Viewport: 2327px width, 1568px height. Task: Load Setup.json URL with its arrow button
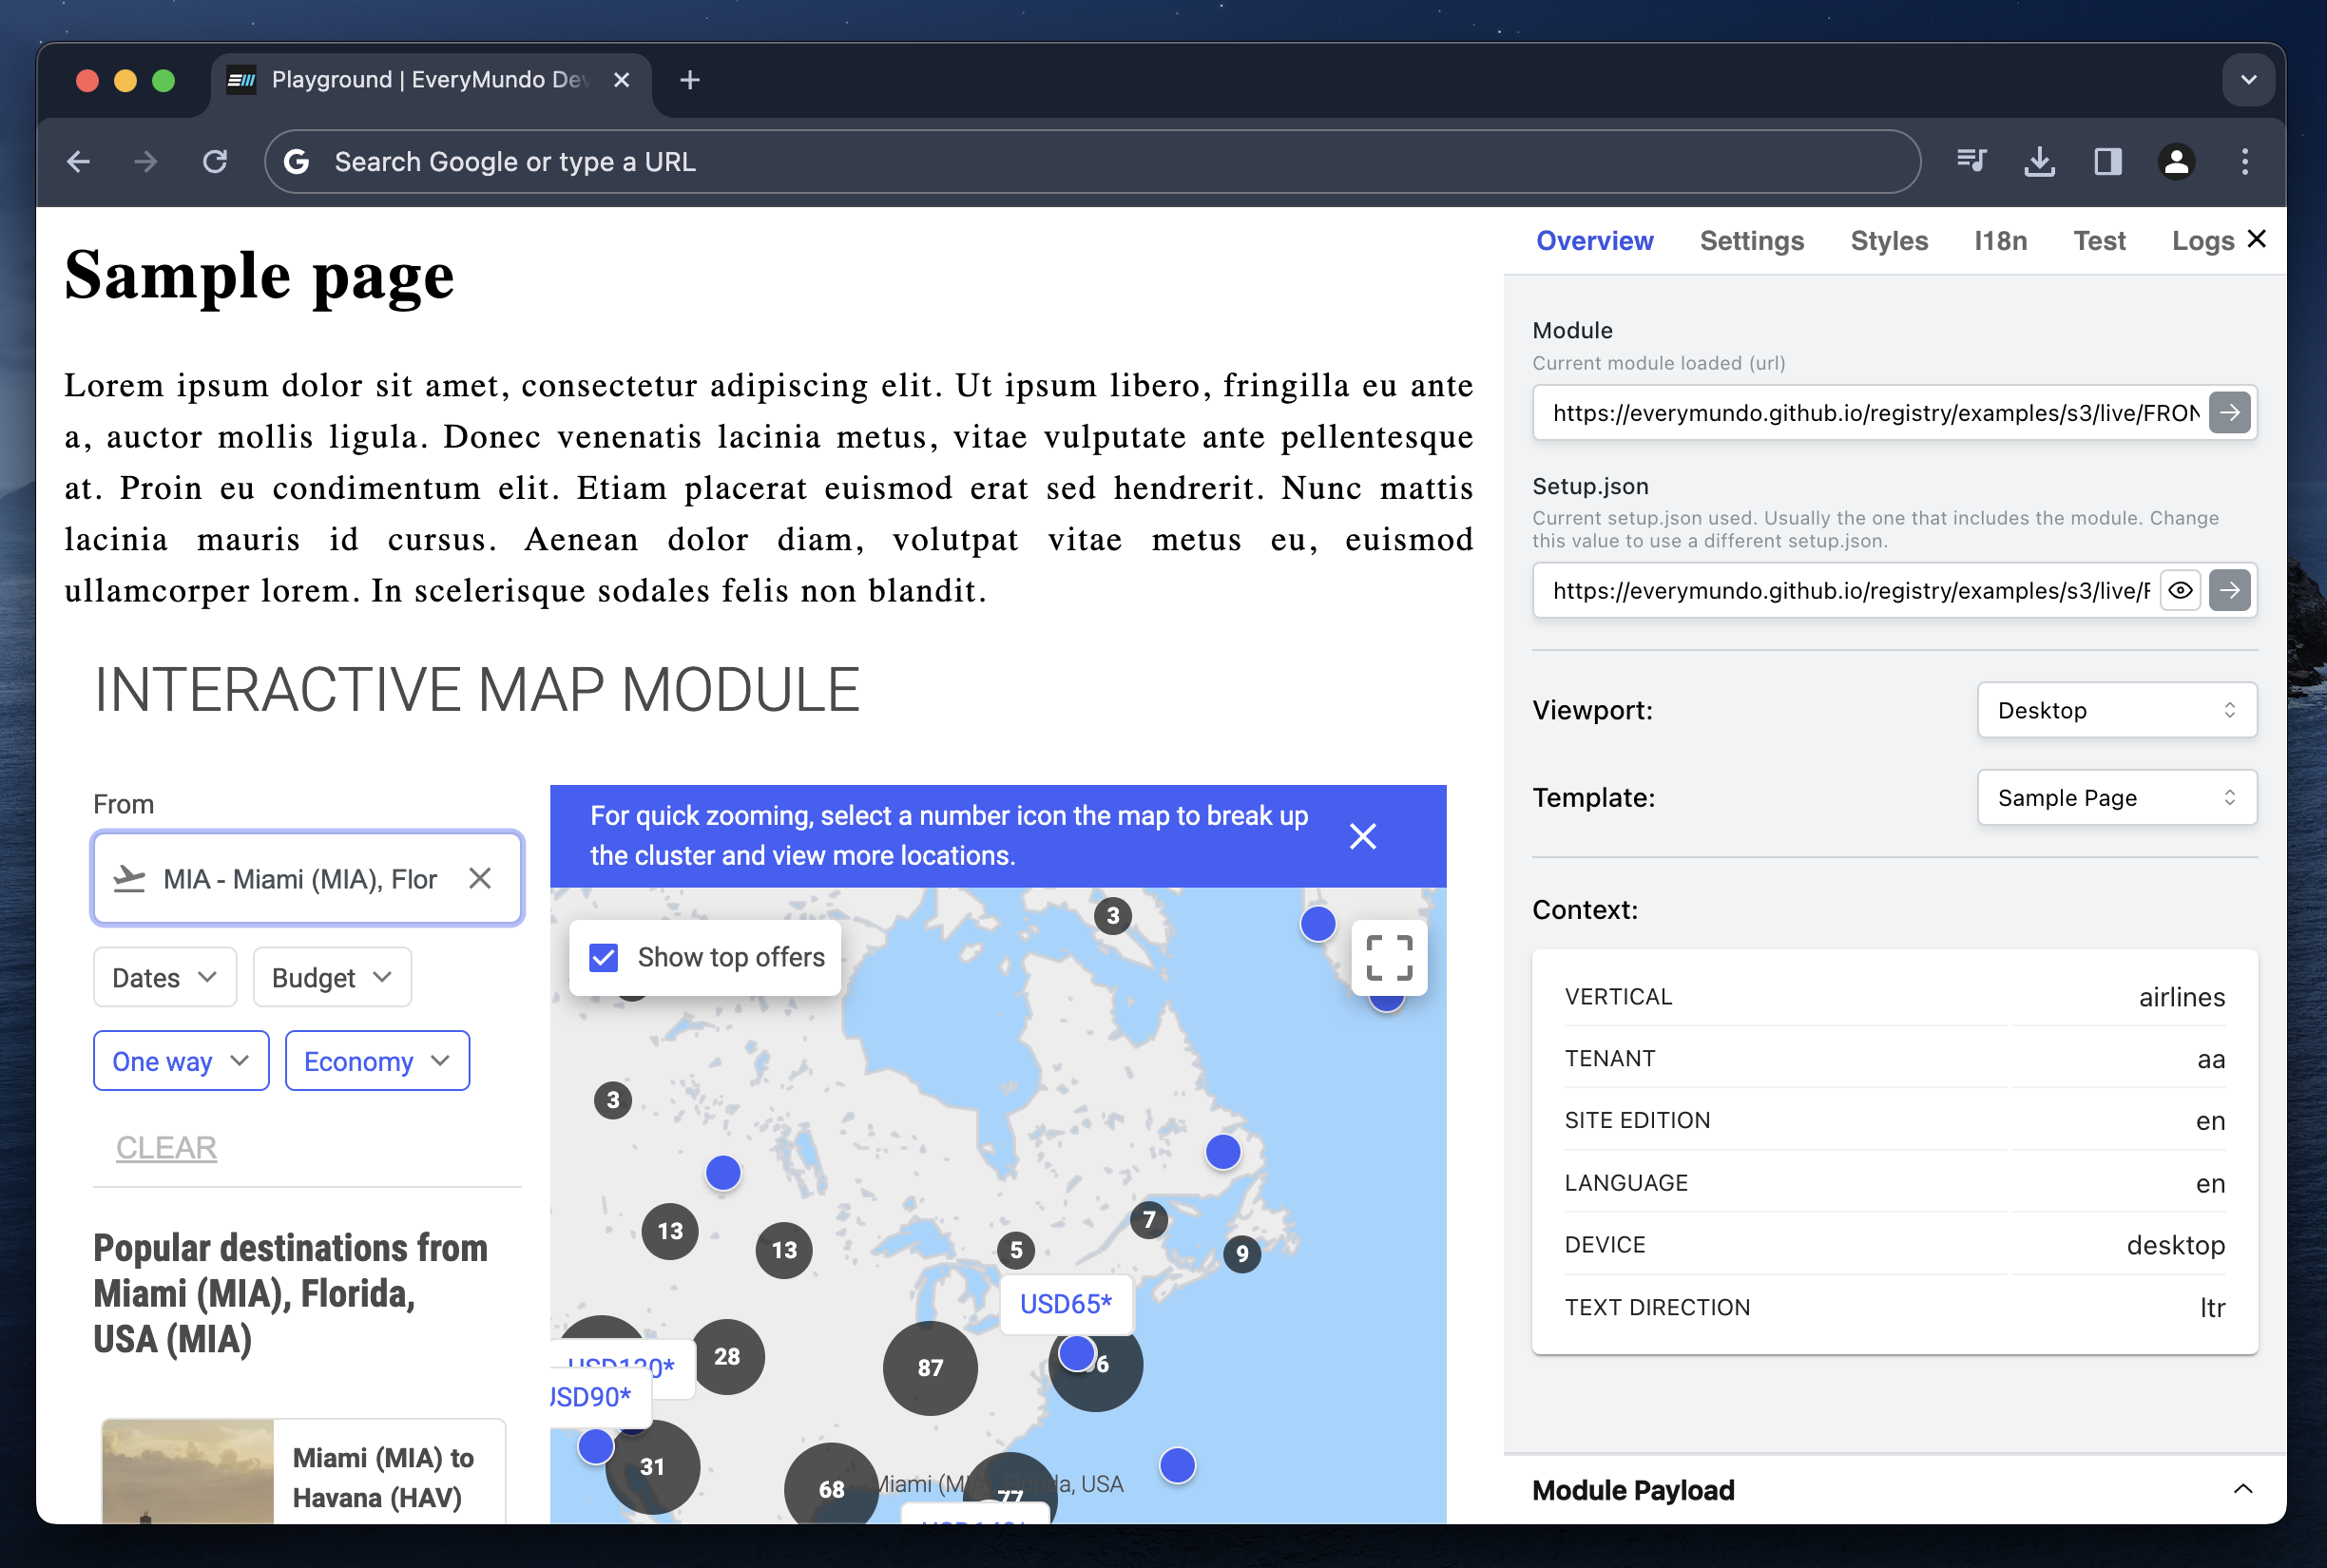point(2229,590)
